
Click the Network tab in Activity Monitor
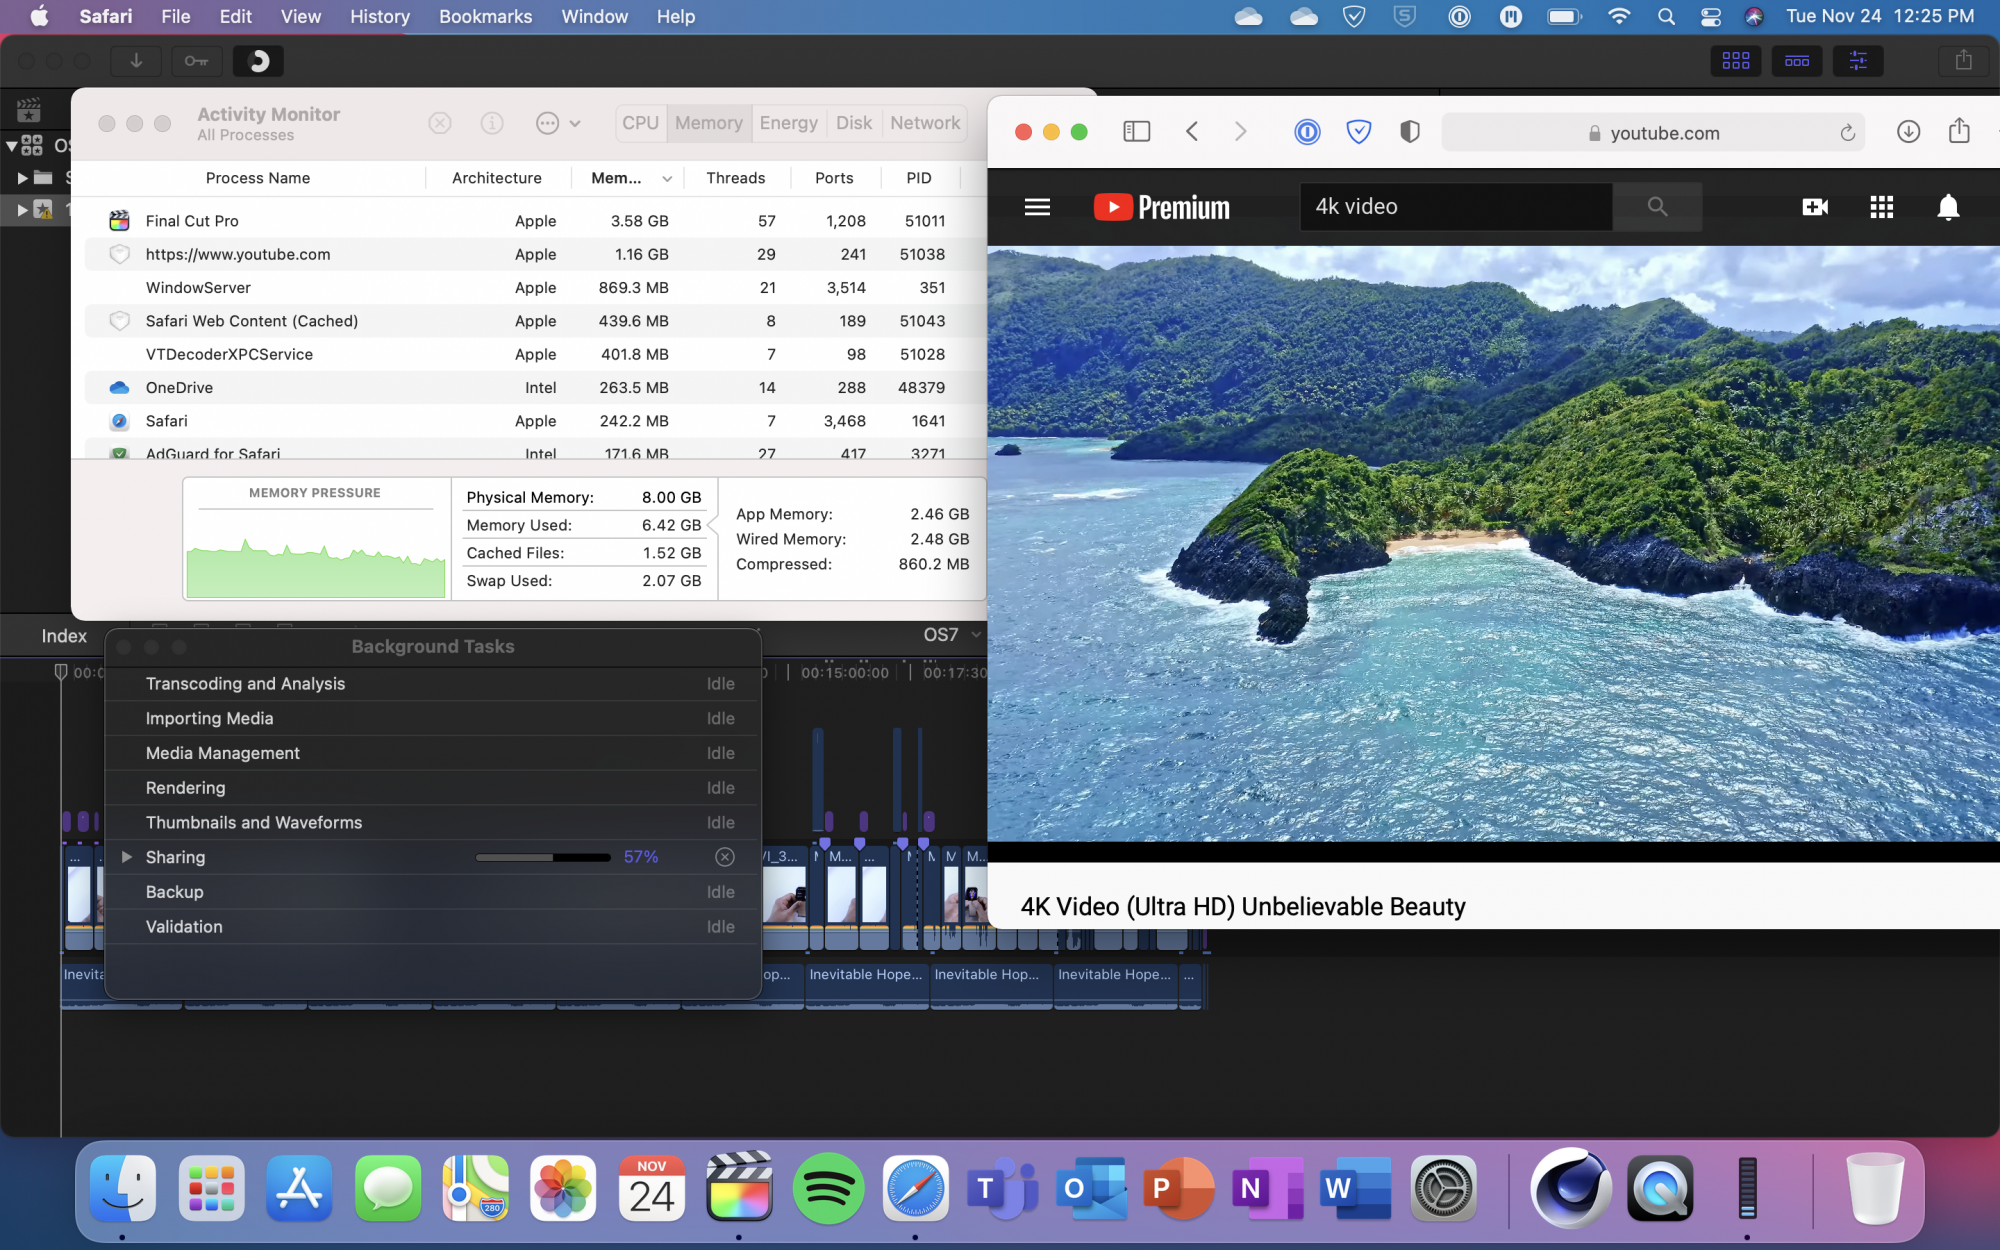coord(924,122)
